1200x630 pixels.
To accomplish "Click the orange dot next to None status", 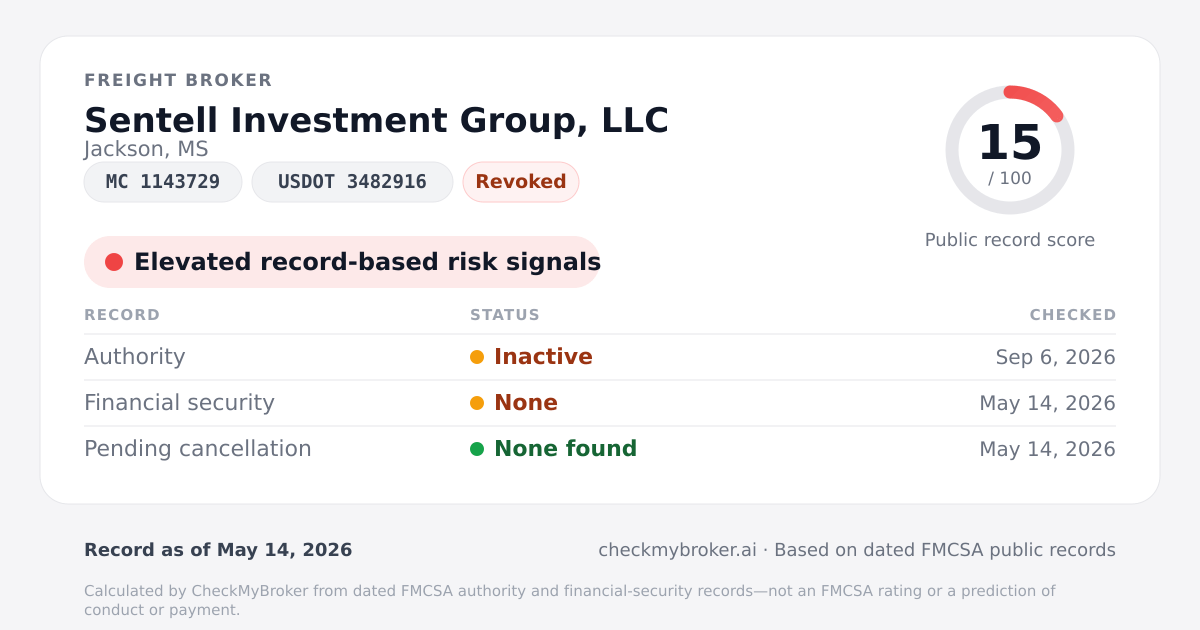I will [477, 403].
